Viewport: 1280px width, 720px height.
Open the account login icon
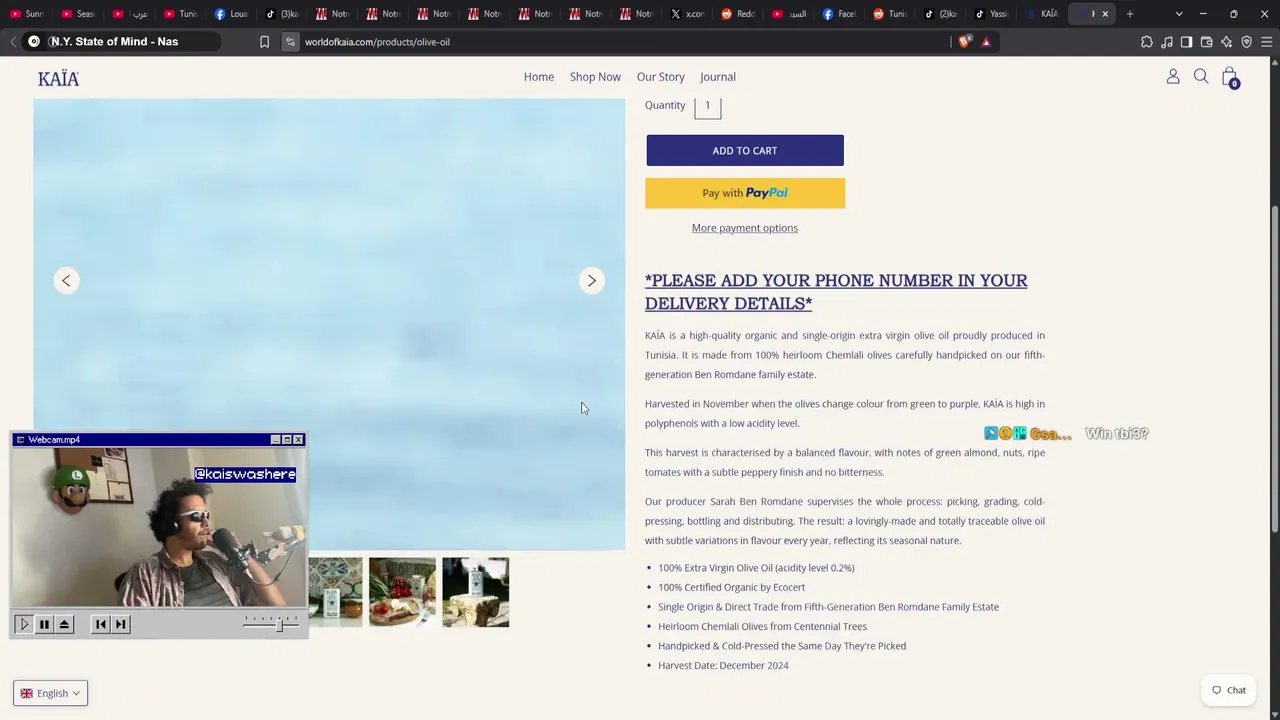(1173, 76)
